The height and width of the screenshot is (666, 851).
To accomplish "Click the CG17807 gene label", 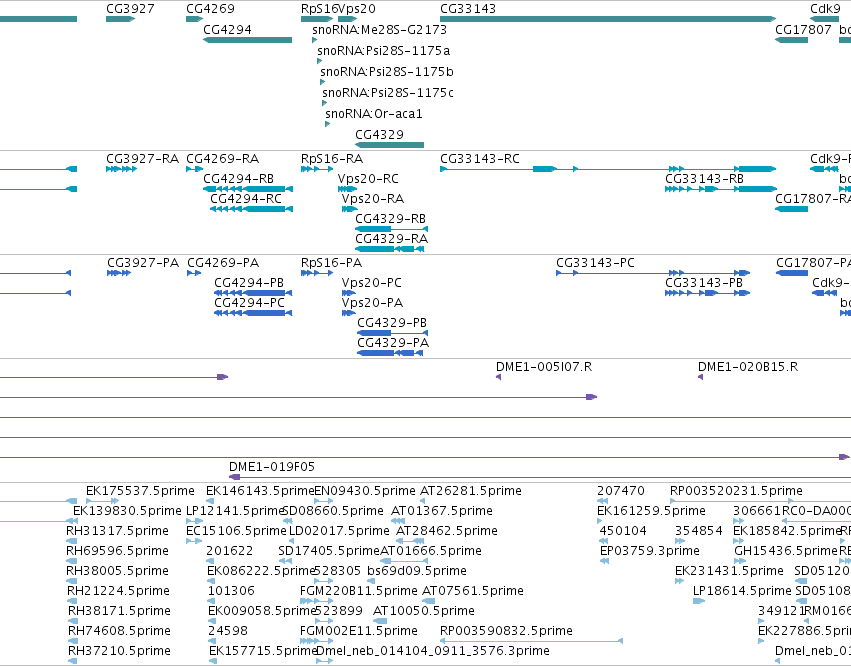I will pyautogui.click(x=803, y=30).
